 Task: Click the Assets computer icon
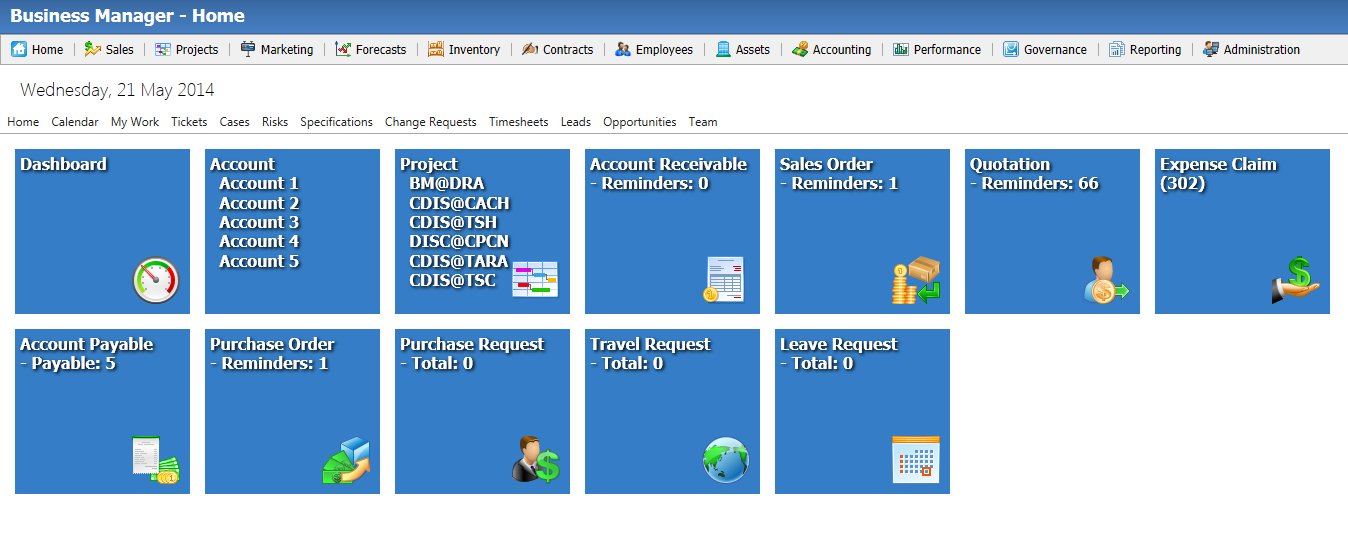723,49
